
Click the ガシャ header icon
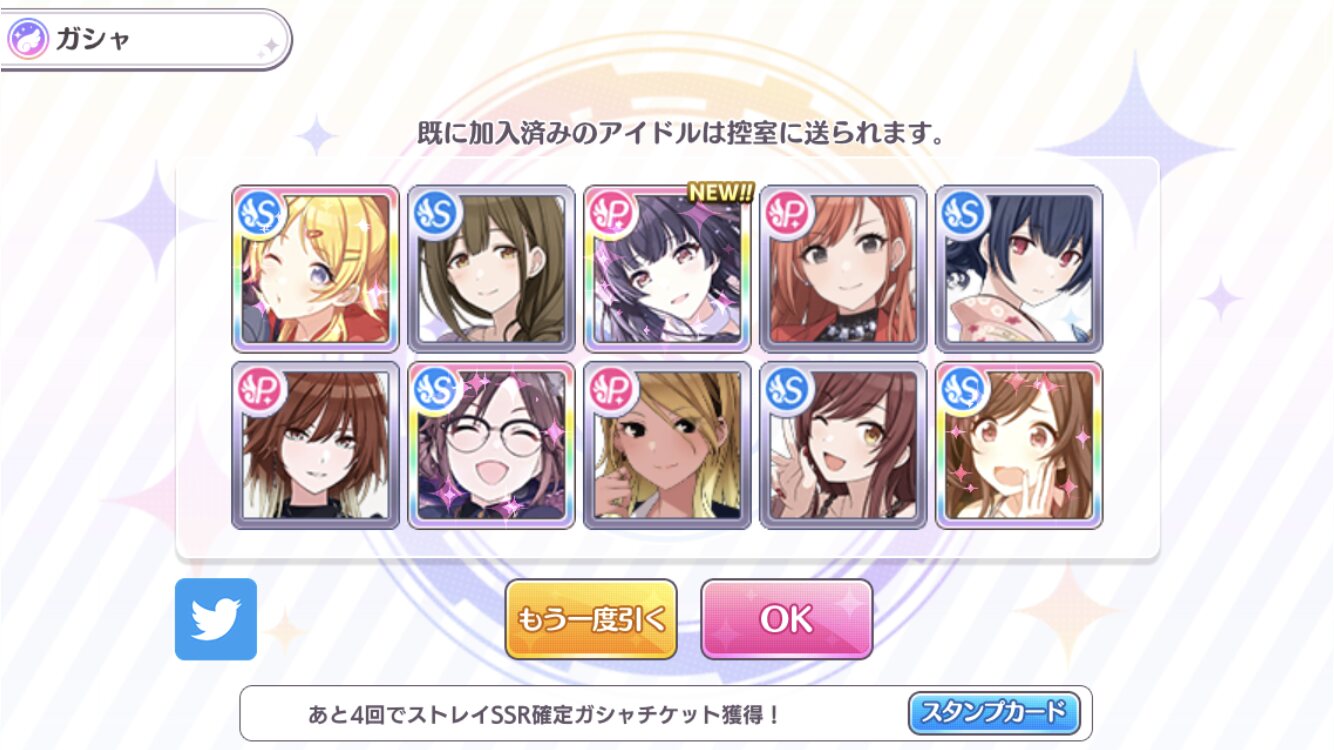(x=27, y=40)
